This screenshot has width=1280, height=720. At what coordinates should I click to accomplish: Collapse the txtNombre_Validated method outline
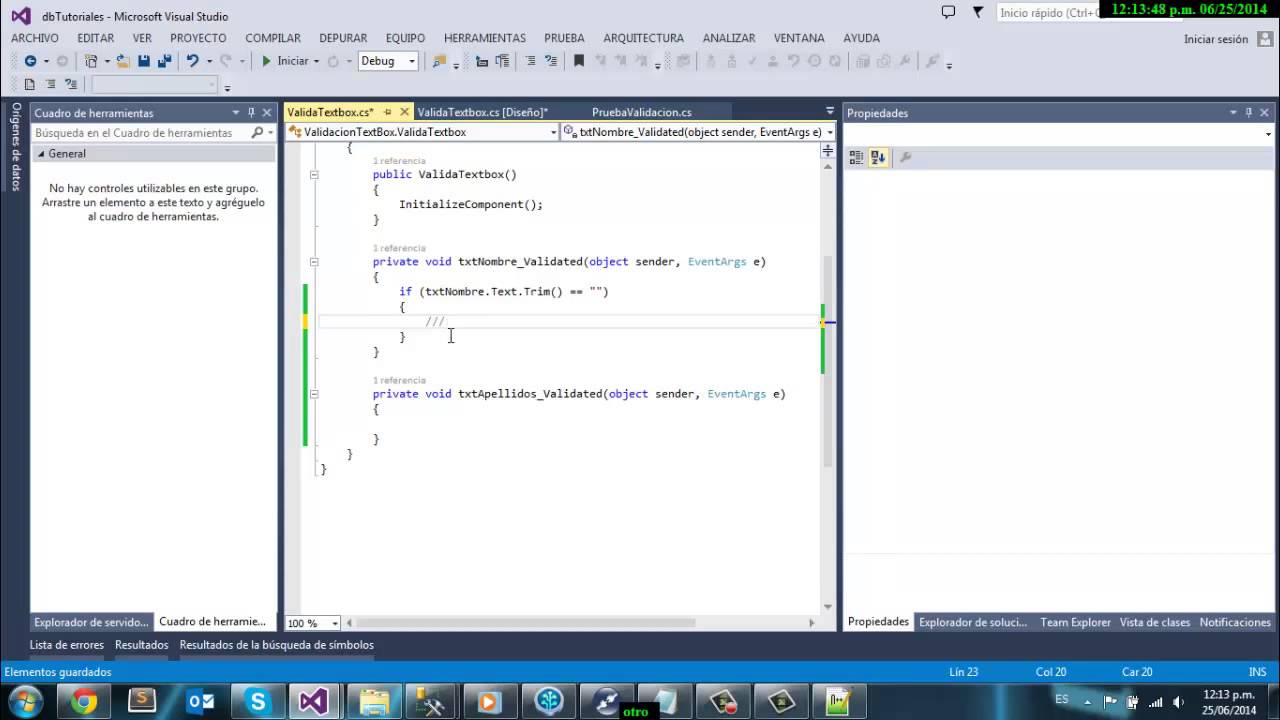pos(314,262)
